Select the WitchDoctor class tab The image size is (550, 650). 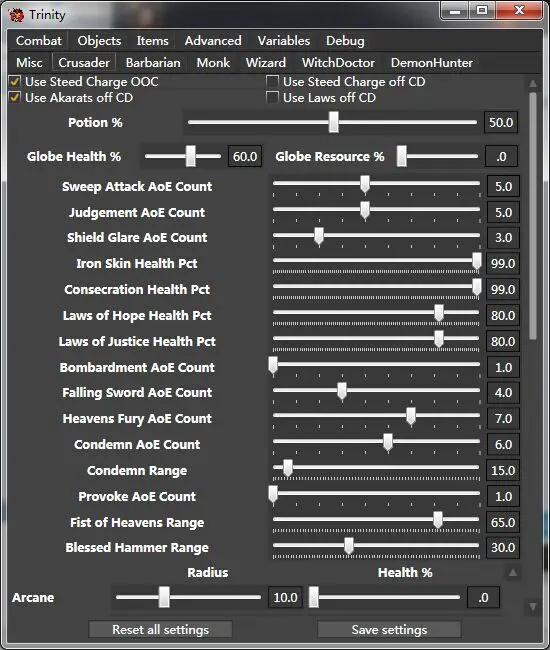[338, 63]
